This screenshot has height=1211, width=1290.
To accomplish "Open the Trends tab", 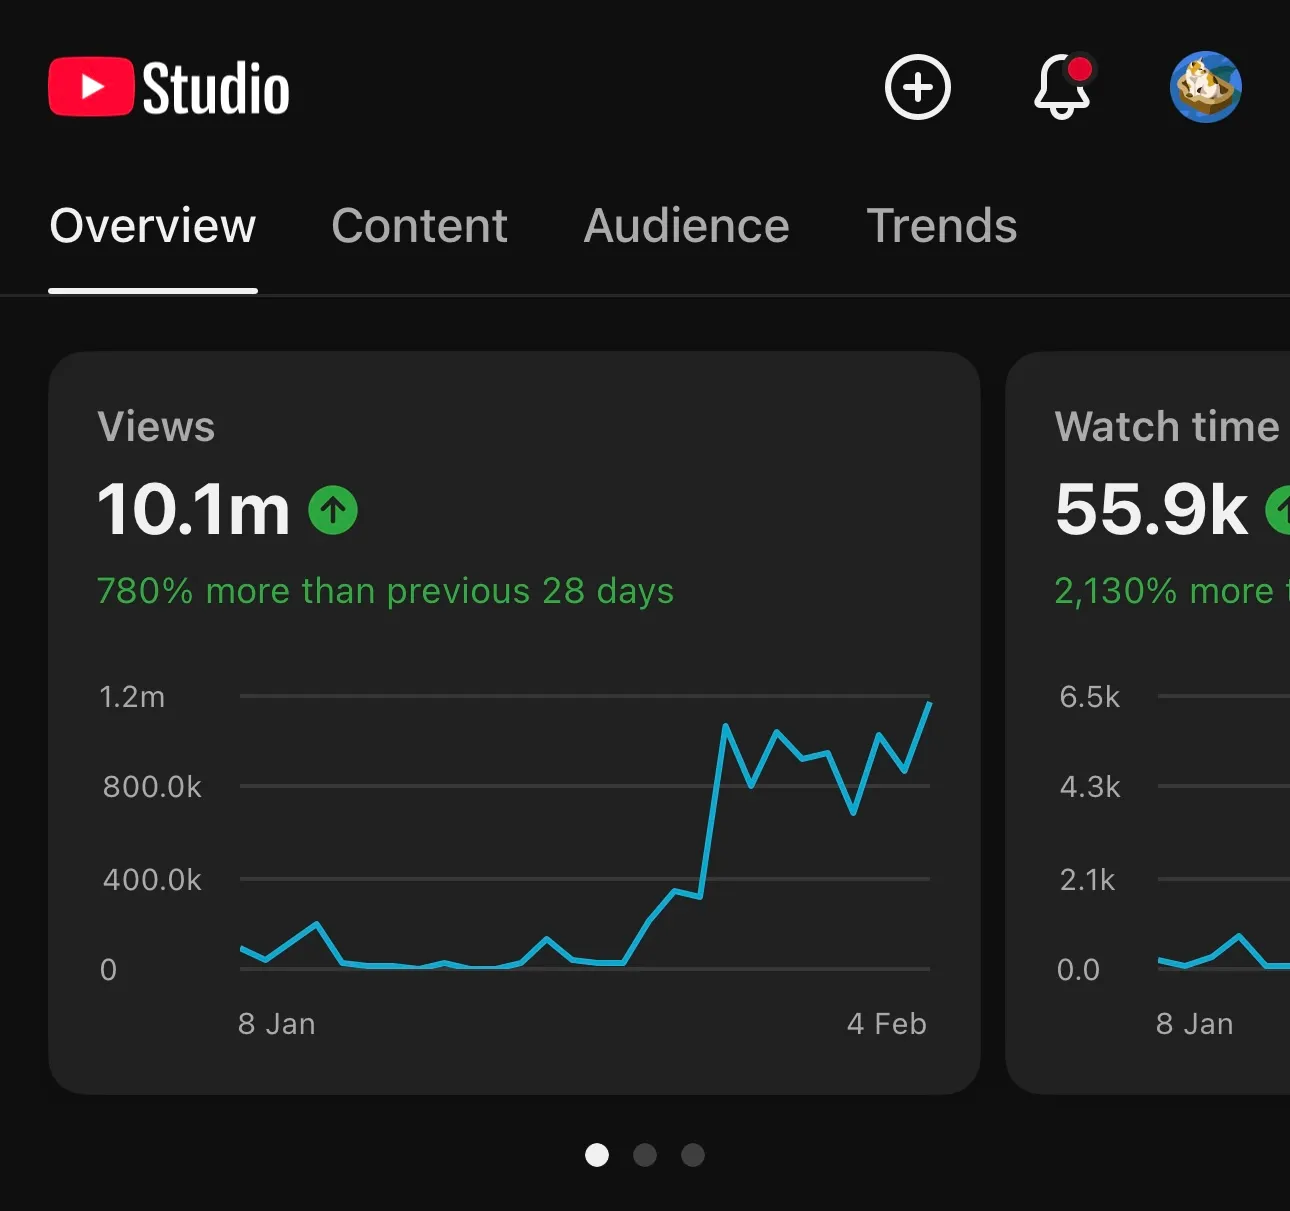I will click(x=942, y=226).
